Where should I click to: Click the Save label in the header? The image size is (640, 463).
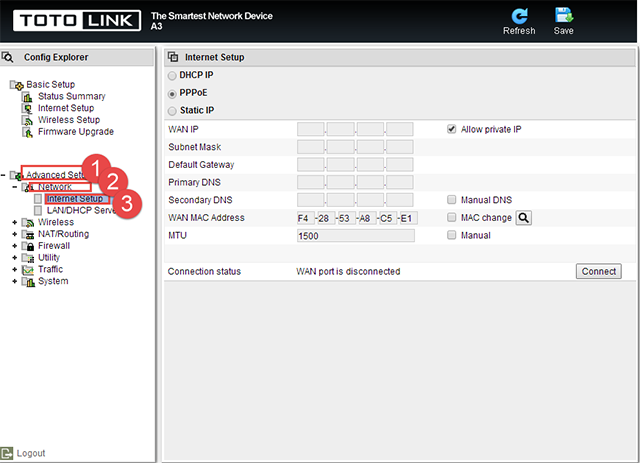point(564,31)
